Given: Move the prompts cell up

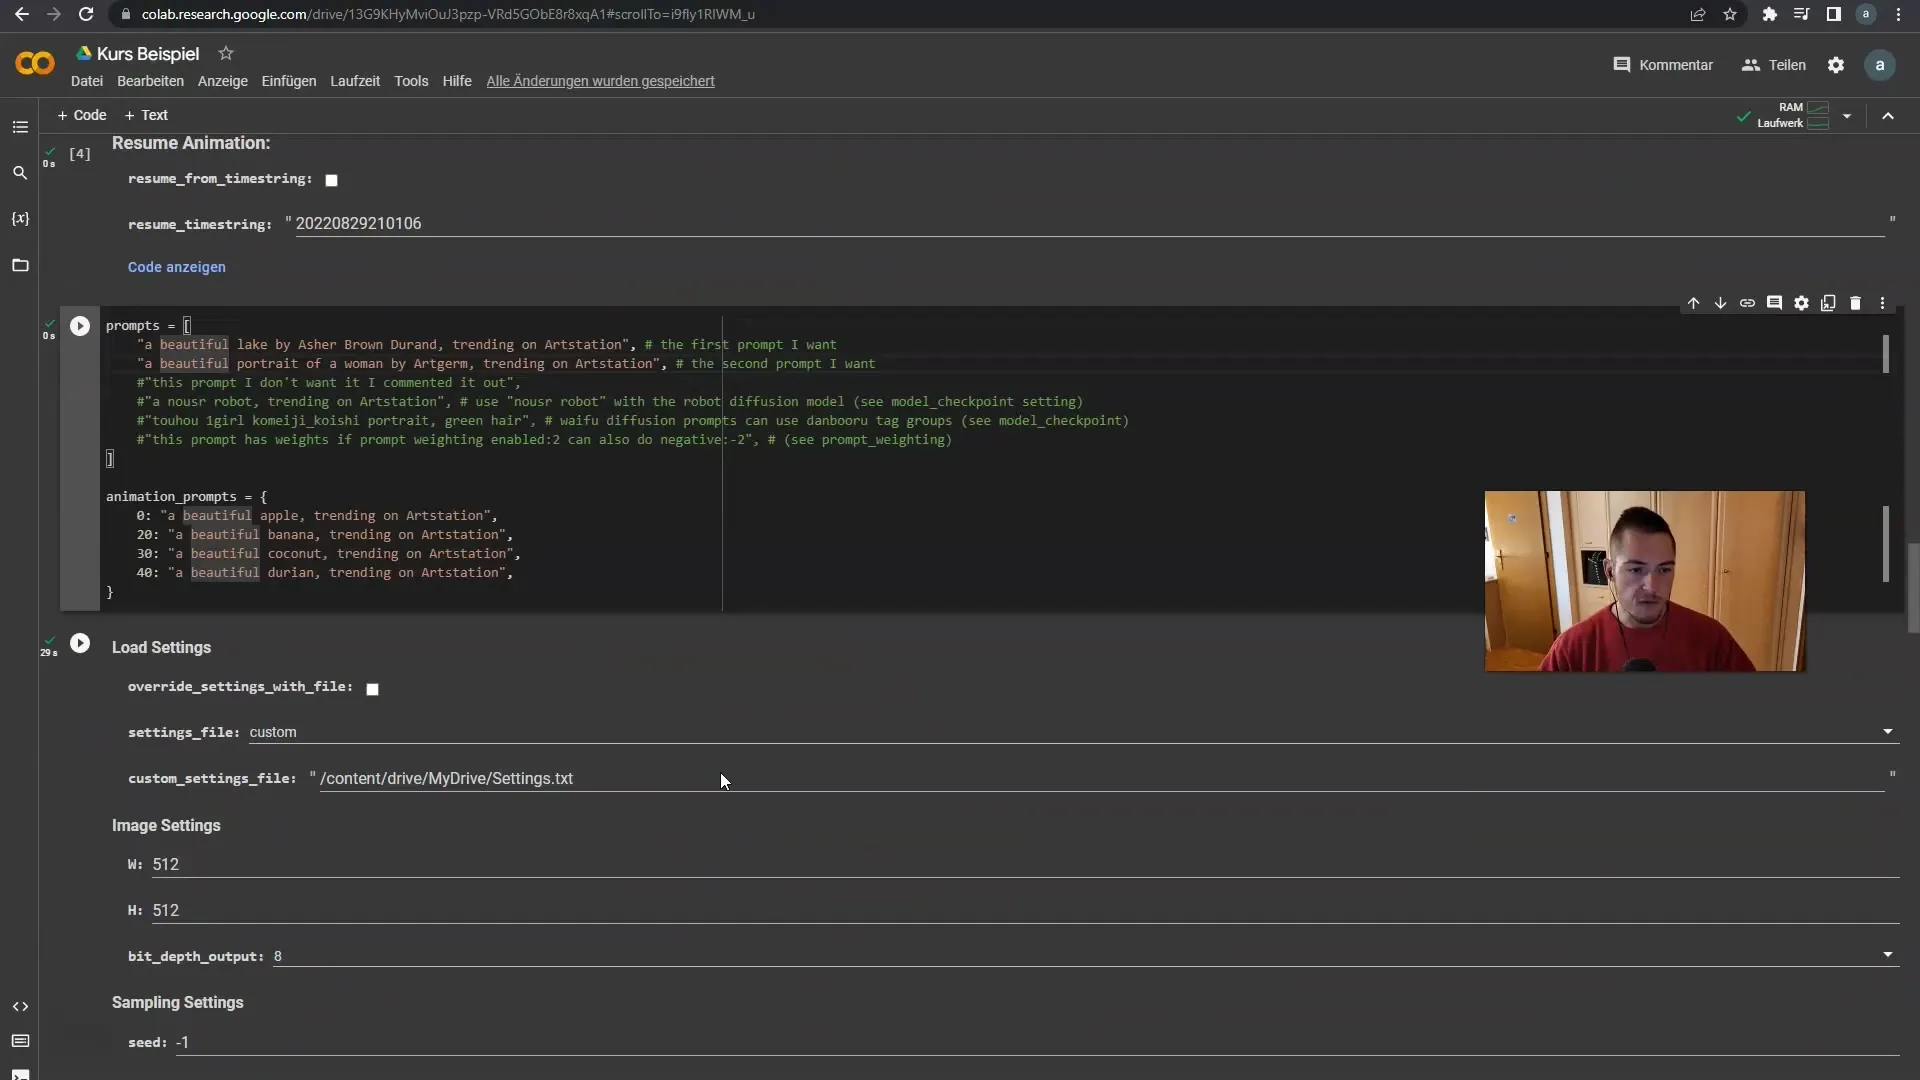Looking at the screenshot, I should coord(1693,303).
